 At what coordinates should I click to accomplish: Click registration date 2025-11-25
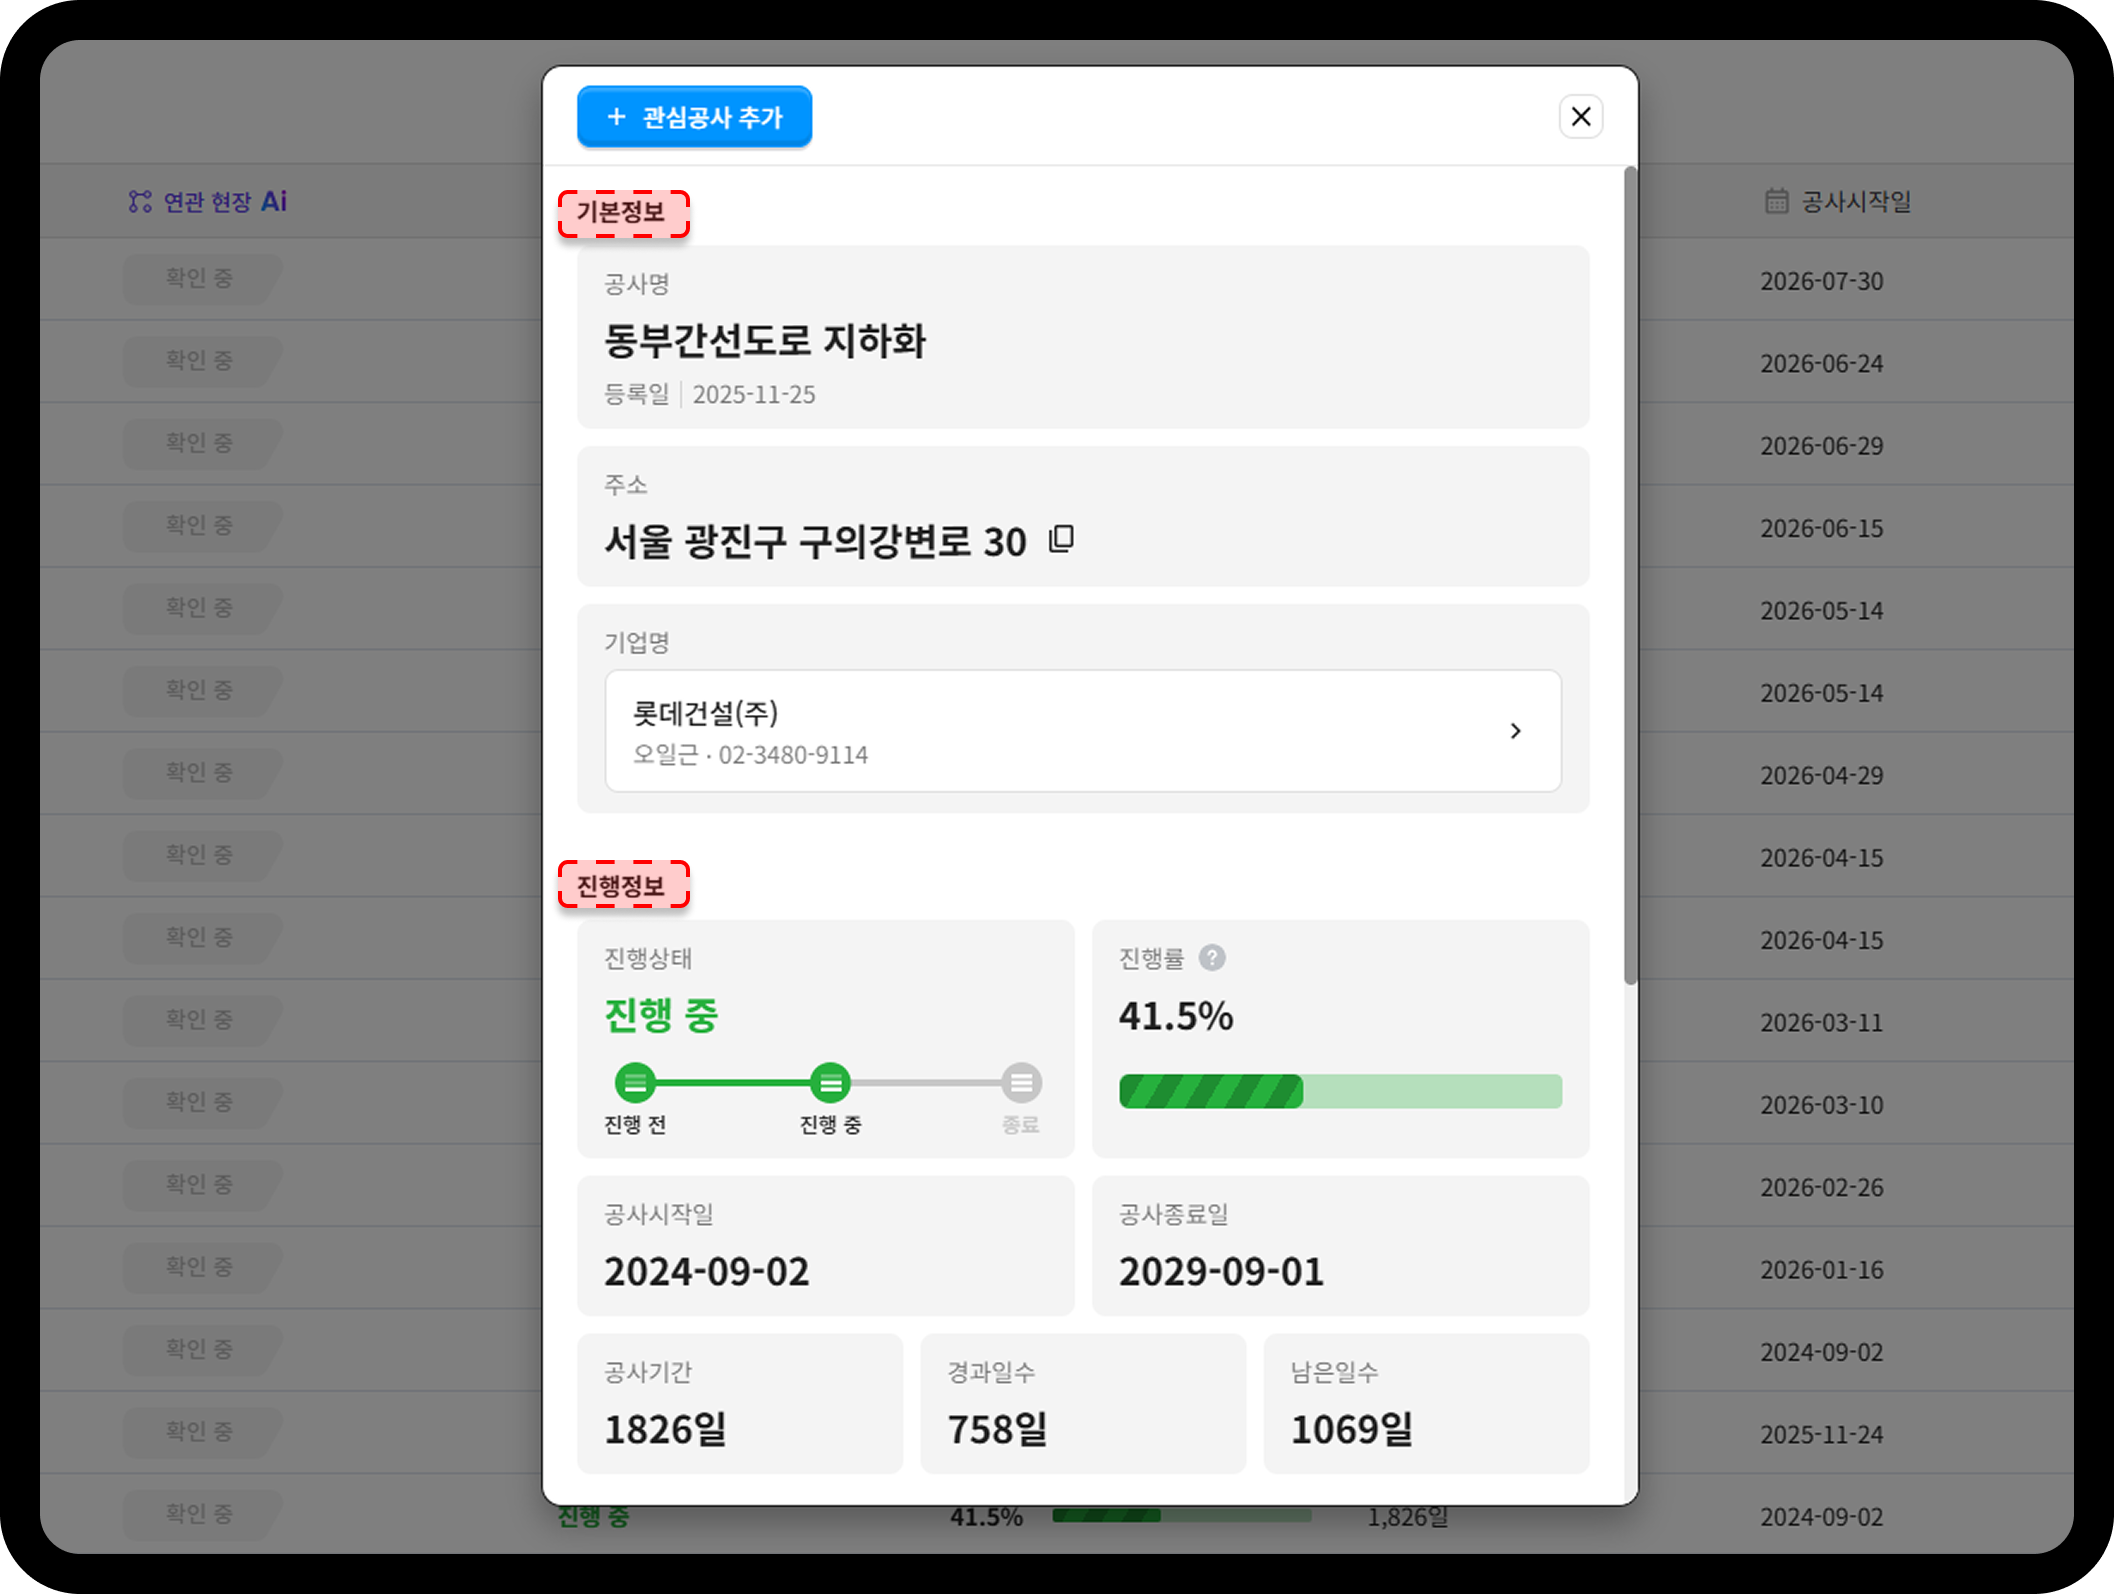click(754, 395)
